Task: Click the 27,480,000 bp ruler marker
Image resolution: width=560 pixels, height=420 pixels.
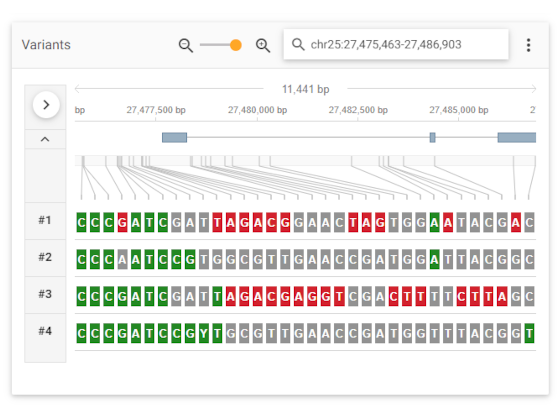Action: (258, 110)
